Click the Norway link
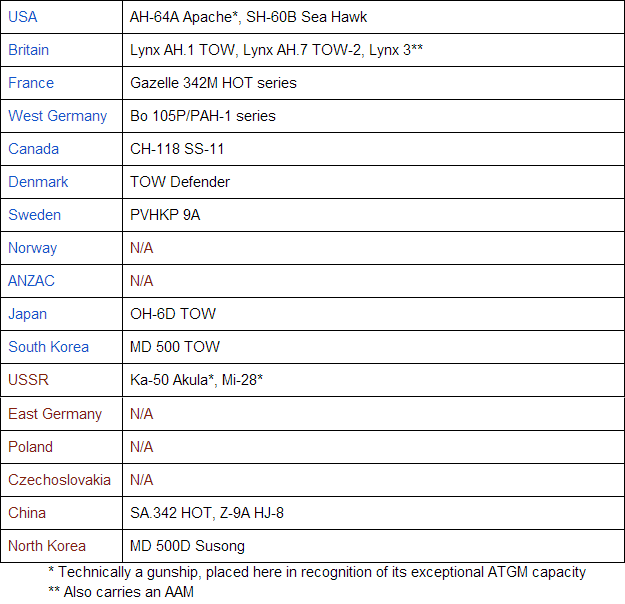Screen dimensions: 625x604 (32, 248)
